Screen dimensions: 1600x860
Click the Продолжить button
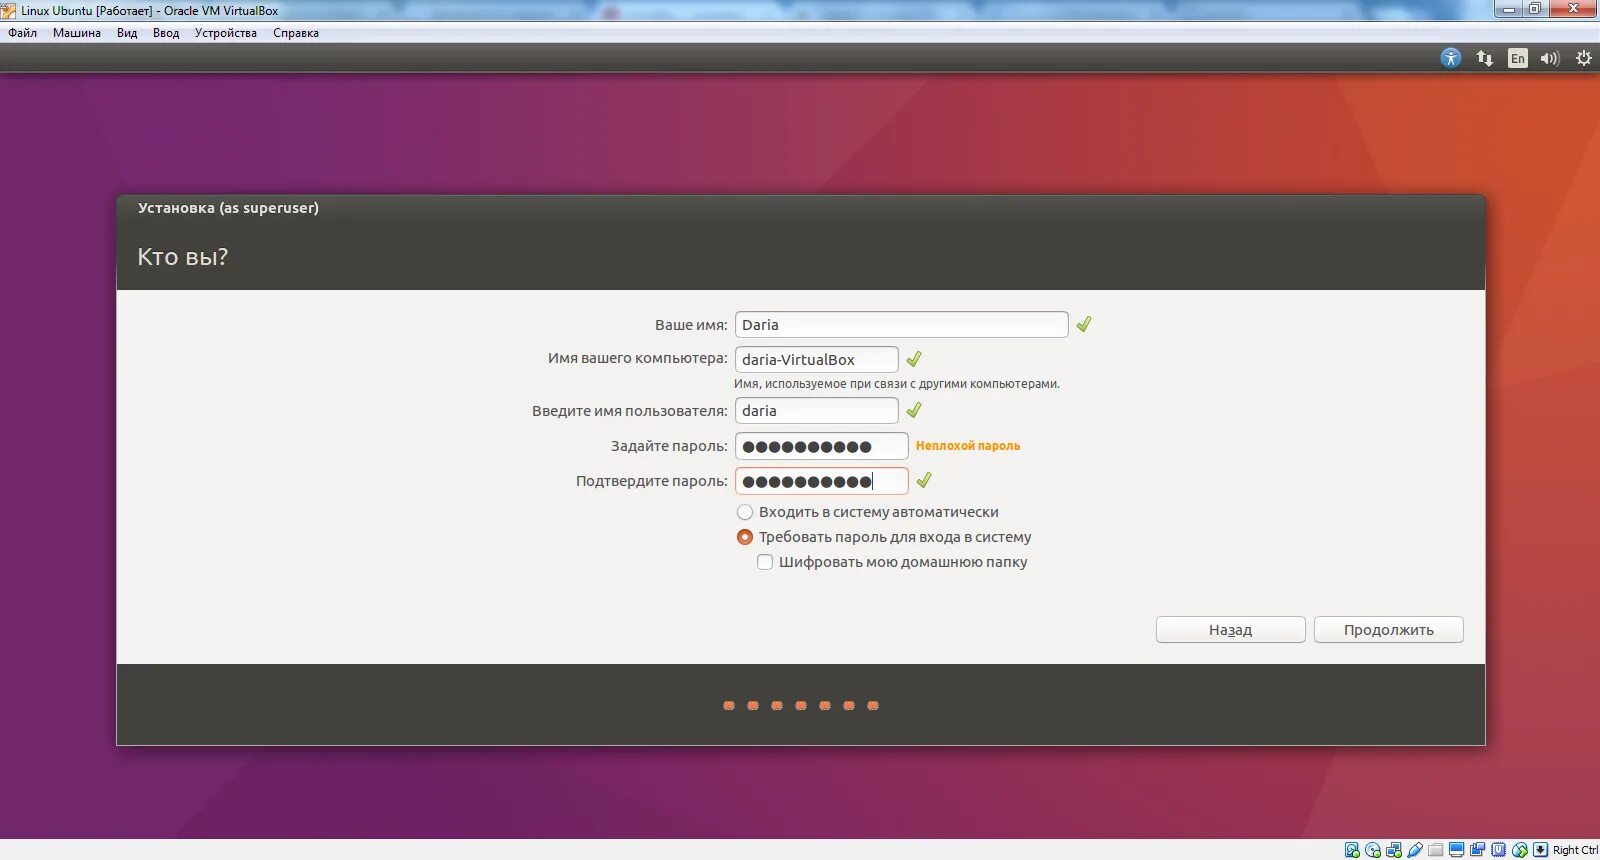coord(1389,630)
